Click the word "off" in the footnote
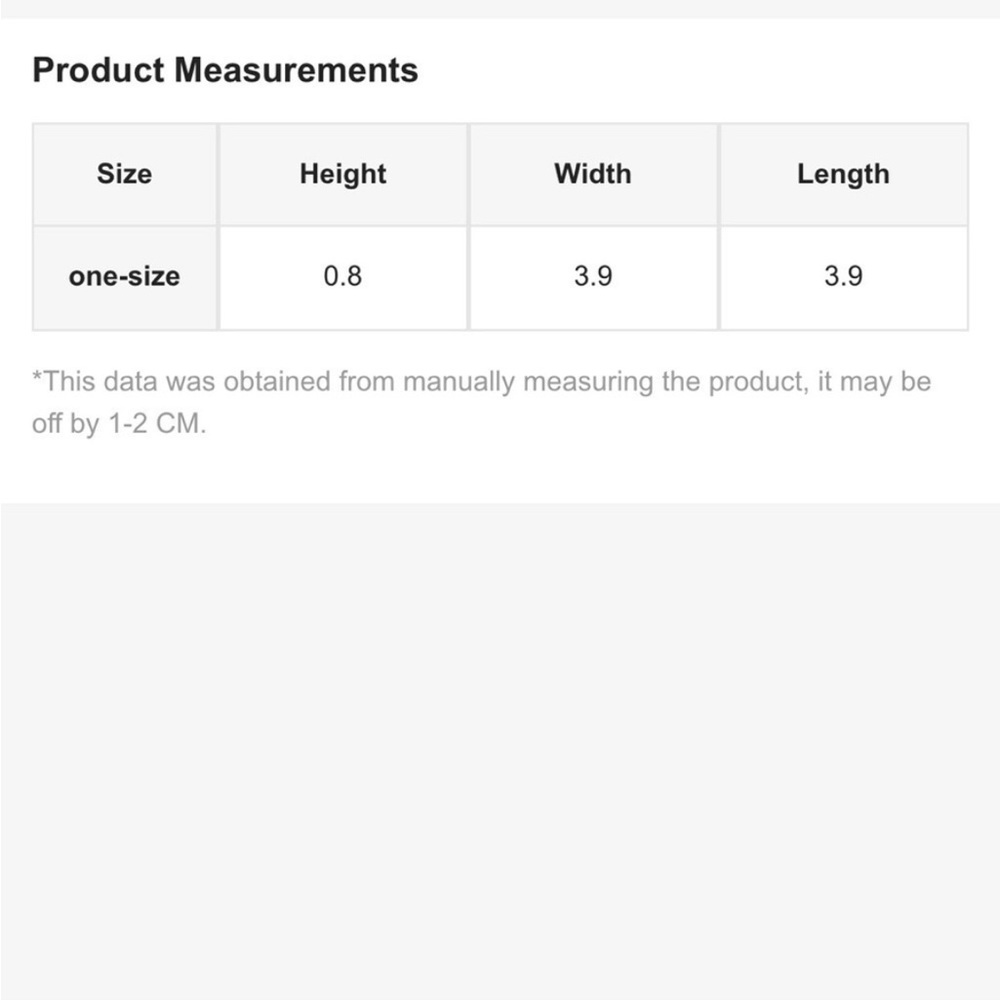Viewport: 1000px width, 1000px height. coord(47,423)
